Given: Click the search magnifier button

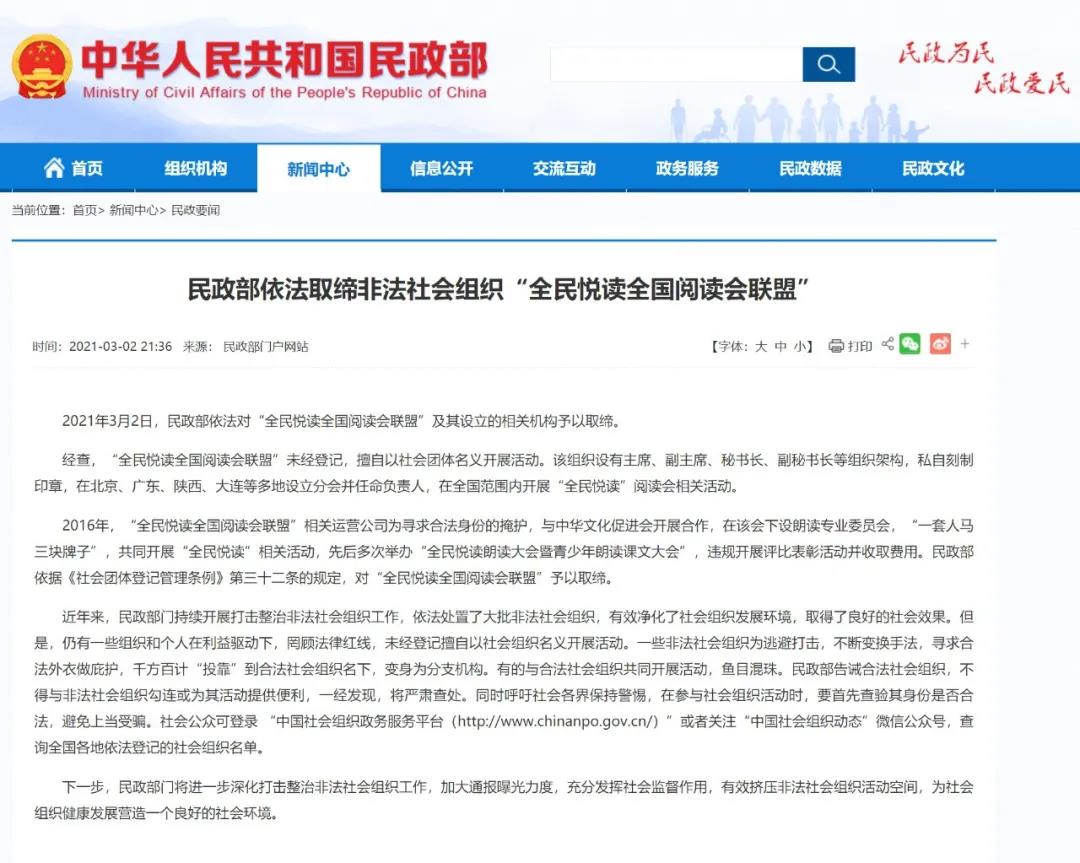Looking at the screenshot, I should [828, 65].
